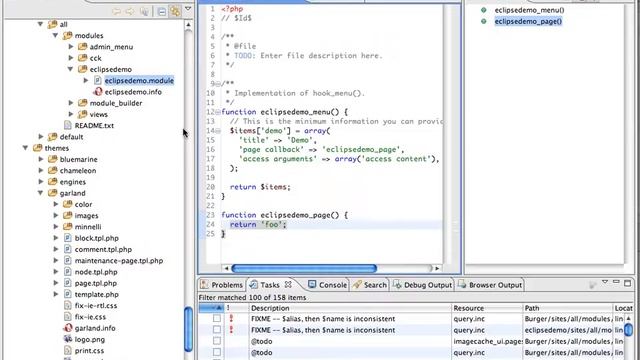
Task: Click the Debug Output tab icon
Action: click(x=397, y=284)
